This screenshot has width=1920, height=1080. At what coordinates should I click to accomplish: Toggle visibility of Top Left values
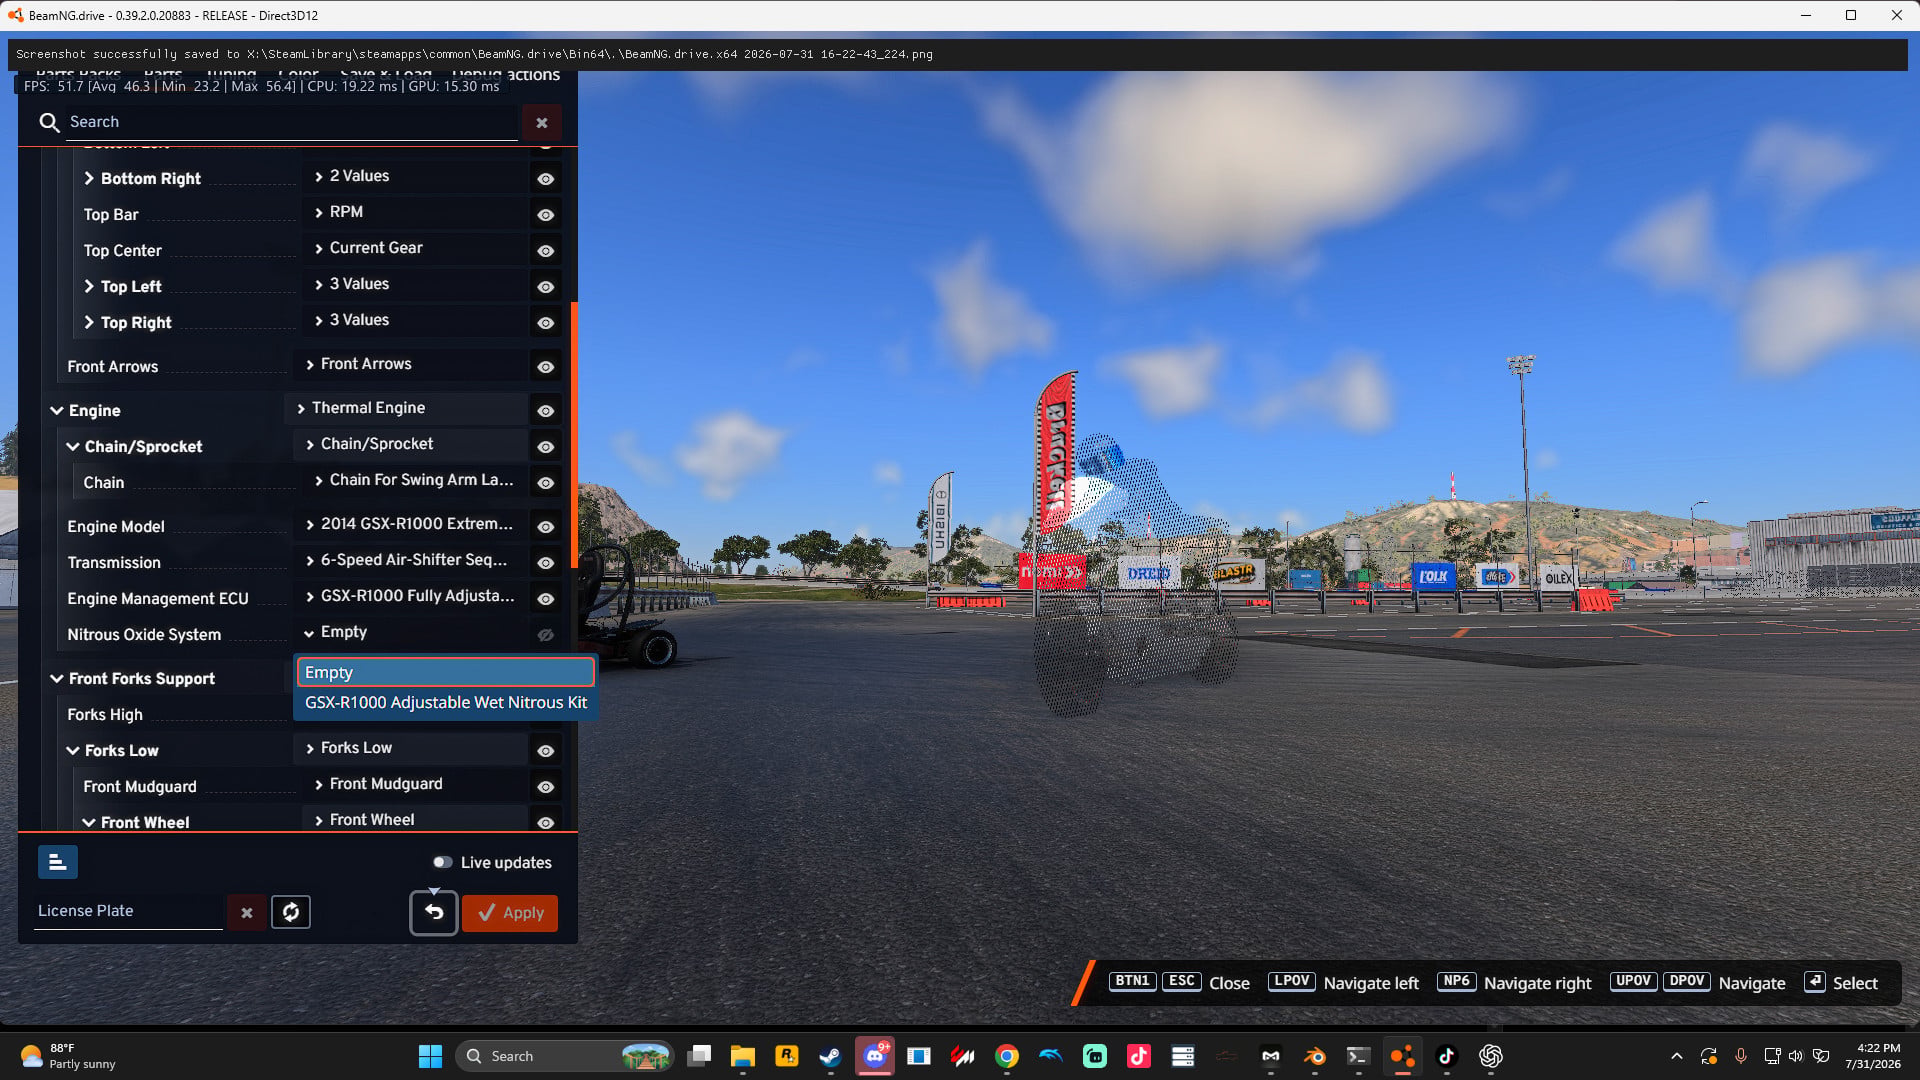545,287
